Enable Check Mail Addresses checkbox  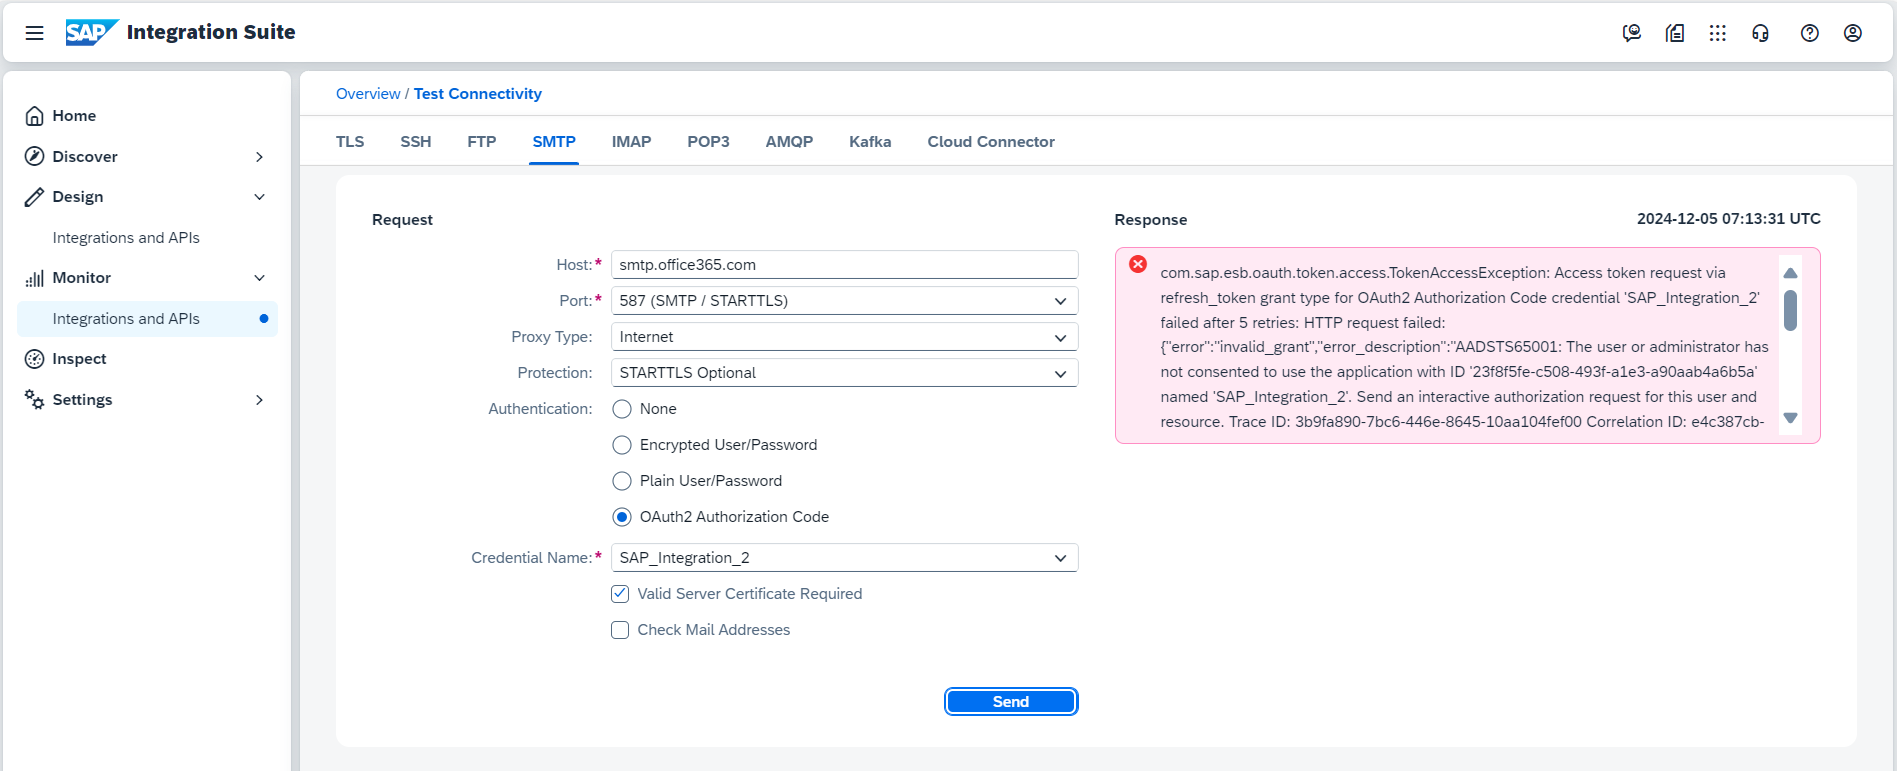click(620, 630)
